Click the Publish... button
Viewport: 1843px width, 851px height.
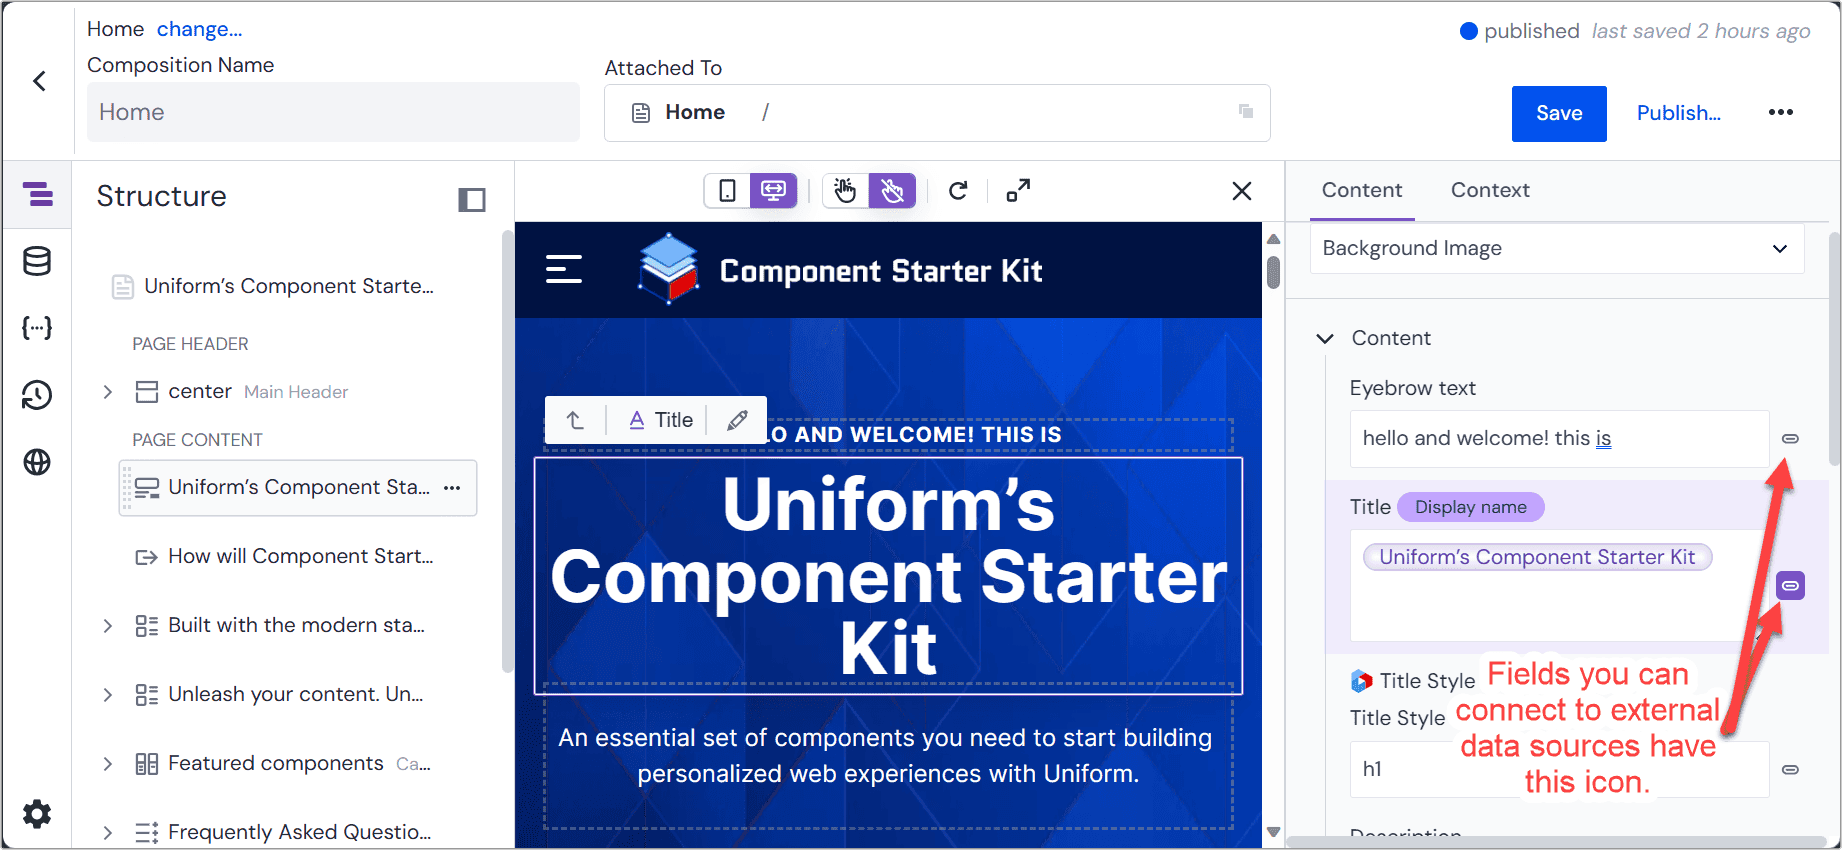[x=1678, y=113]
